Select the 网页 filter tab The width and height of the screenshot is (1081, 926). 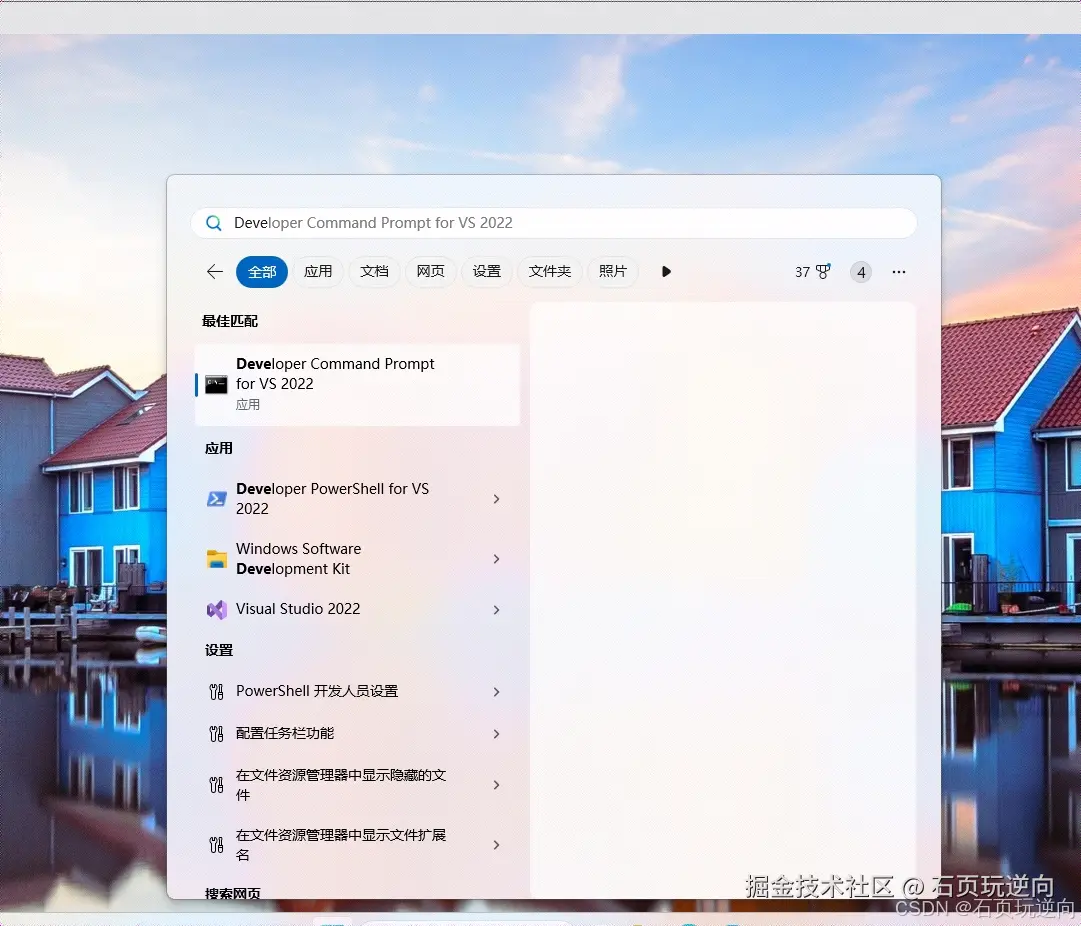tap(430, 272)
